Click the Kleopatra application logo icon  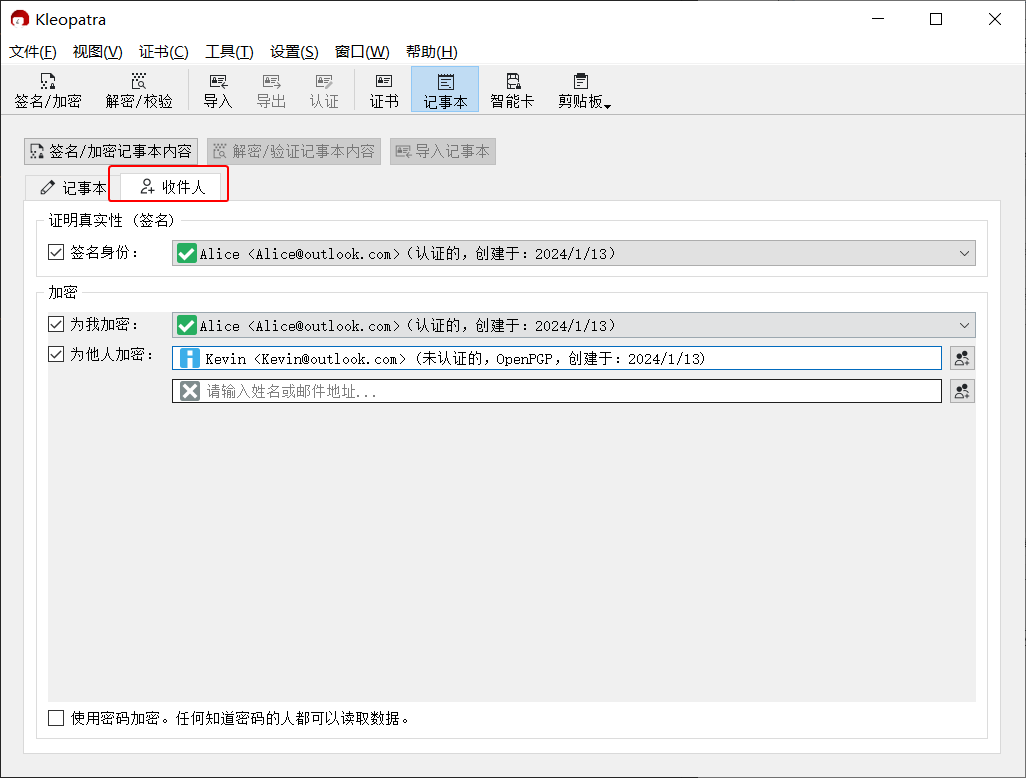(20, 19)
